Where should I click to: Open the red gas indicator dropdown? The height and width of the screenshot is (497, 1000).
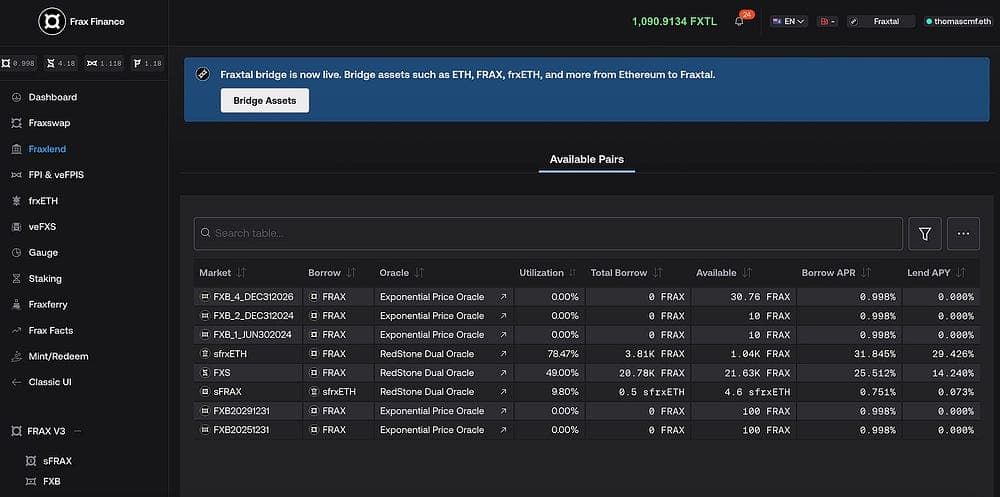point(828,21)
